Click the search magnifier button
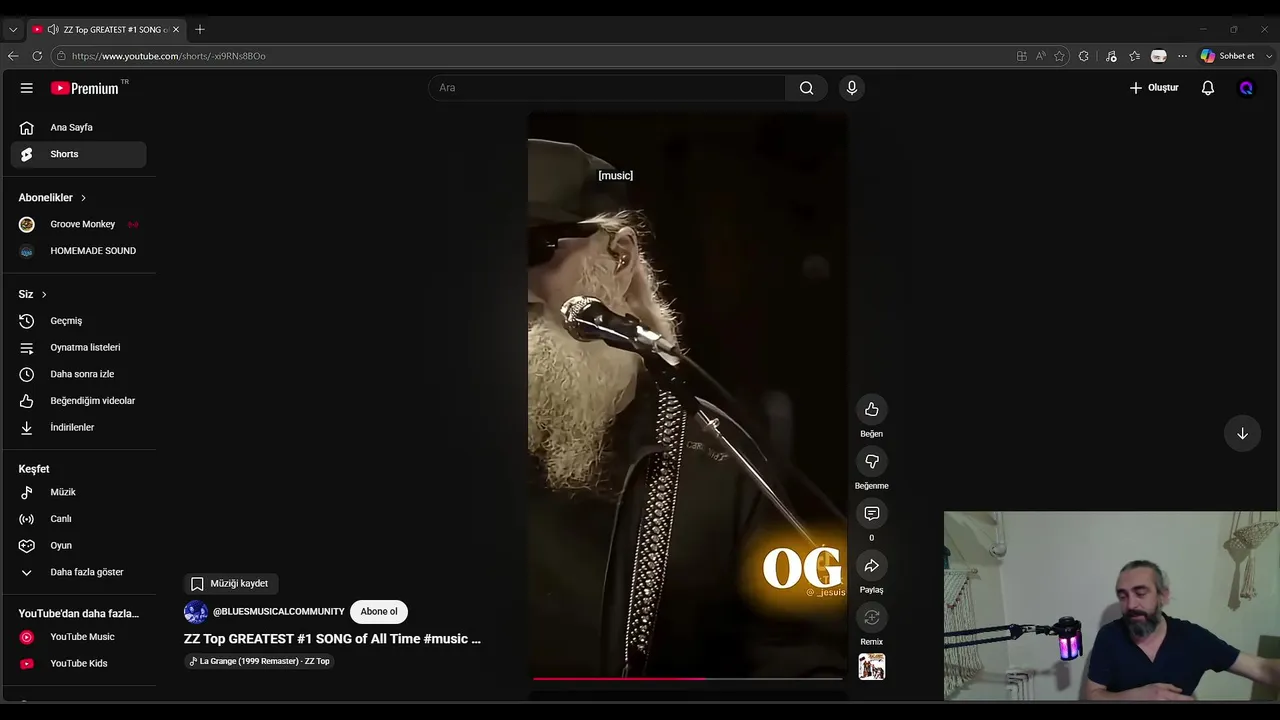1280x720 pixels. point(806,88)
